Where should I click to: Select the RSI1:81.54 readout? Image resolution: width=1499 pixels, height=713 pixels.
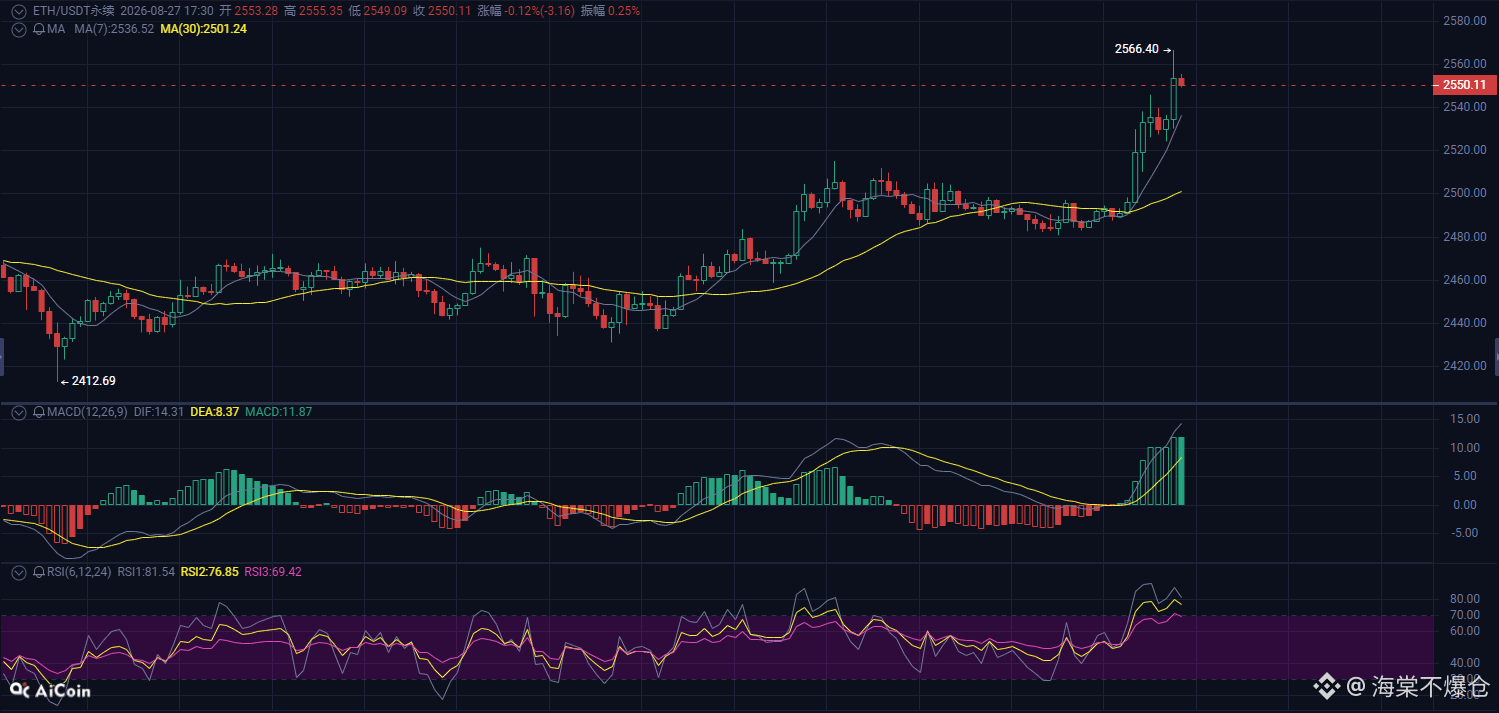point(146,573)
